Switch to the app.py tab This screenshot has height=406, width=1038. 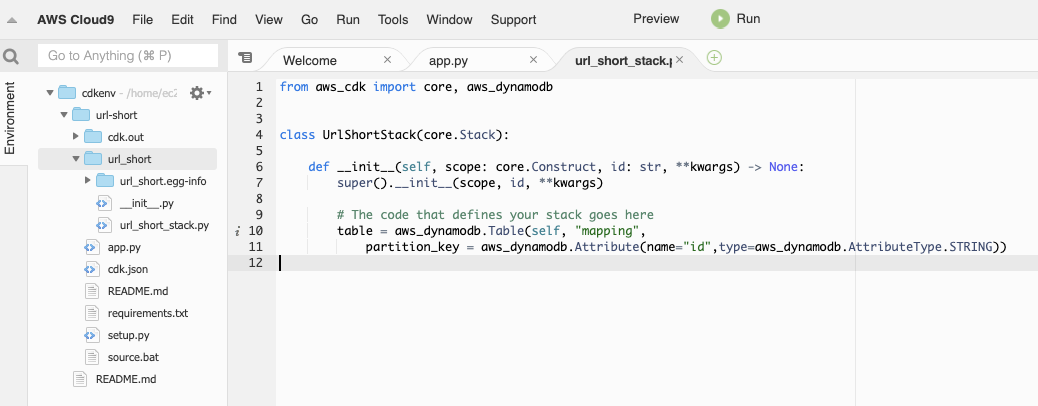tap(449, 60)
